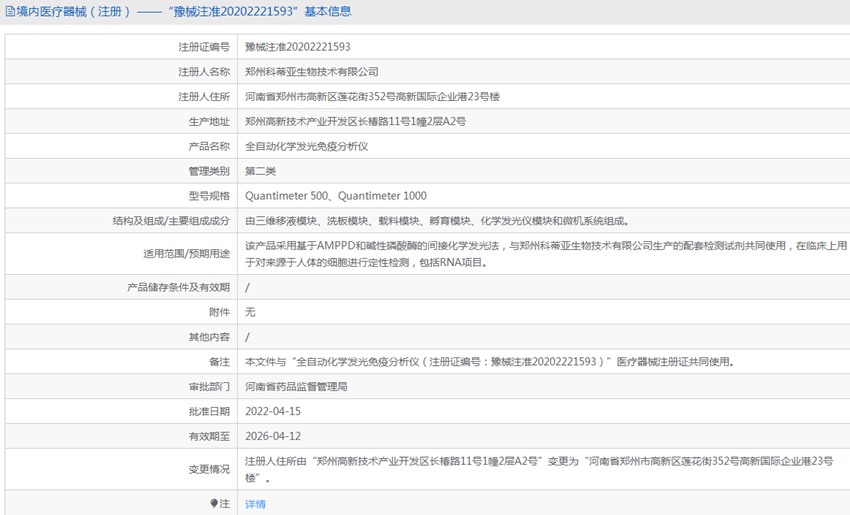This screenshot has height=515, width=850.
Task: Click the 审批部门 label
Action: (209, 387)
